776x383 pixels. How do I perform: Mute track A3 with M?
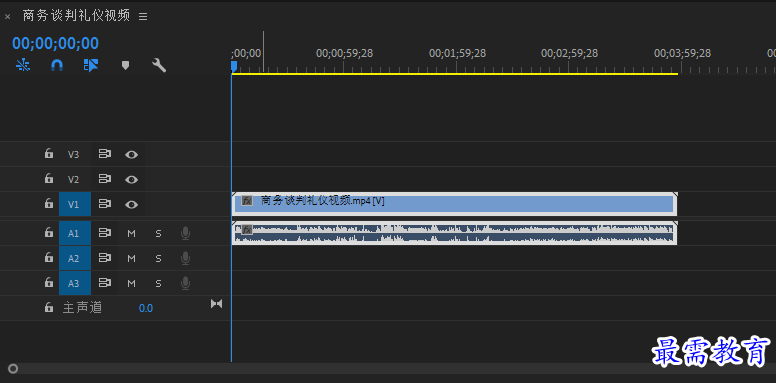coord(131,284)
